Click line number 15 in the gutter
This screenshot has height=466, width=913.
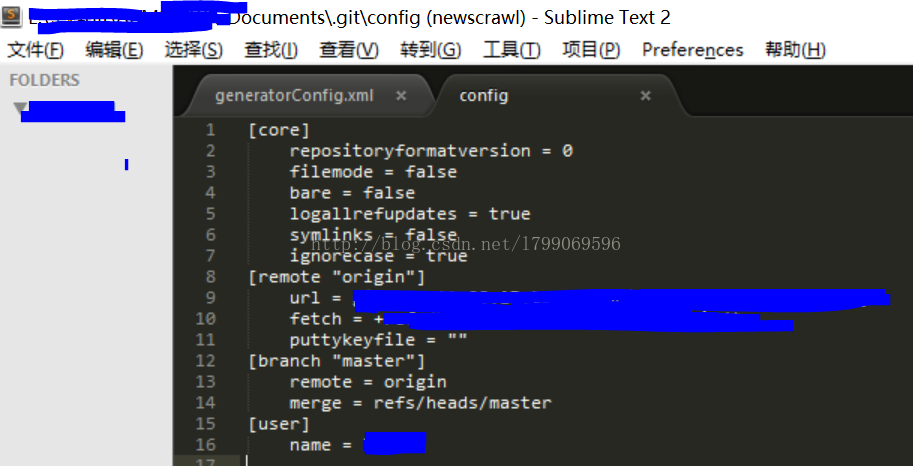pyautogui.click(x=205, y=423)
